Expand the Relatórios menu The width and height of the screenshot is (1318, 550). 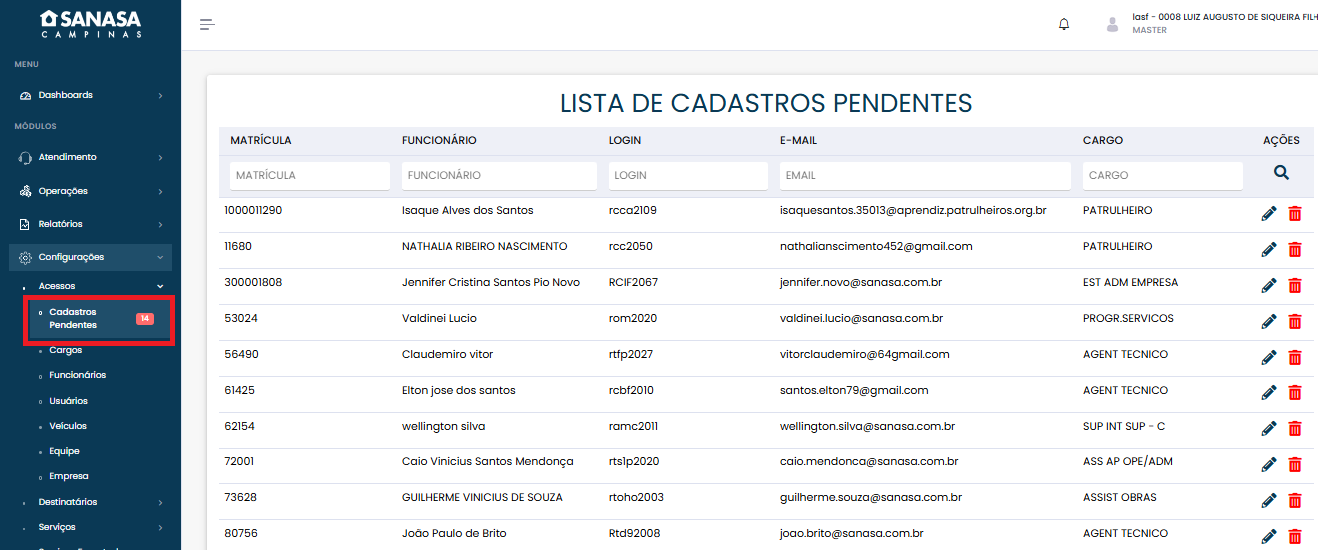click(90, 224)
